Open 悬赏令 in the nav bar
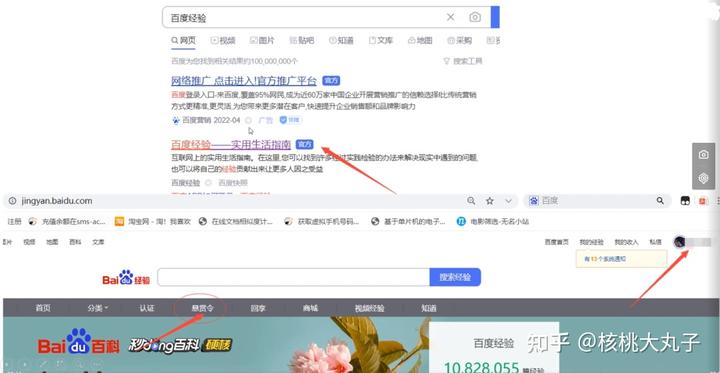The image size is (720, 373). [x=202, y=308]
